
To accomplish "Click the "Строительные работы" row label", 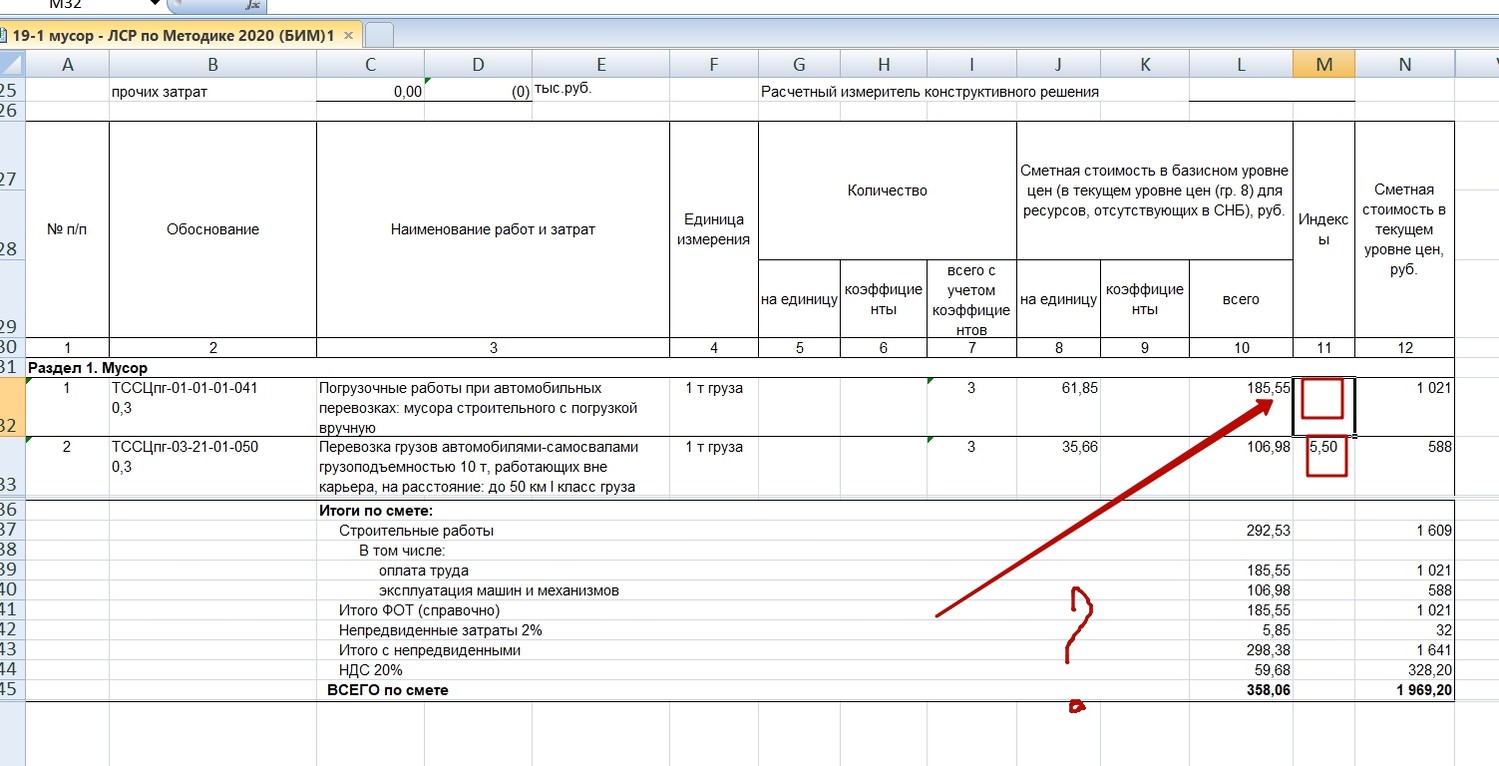I will coord(416,531).
